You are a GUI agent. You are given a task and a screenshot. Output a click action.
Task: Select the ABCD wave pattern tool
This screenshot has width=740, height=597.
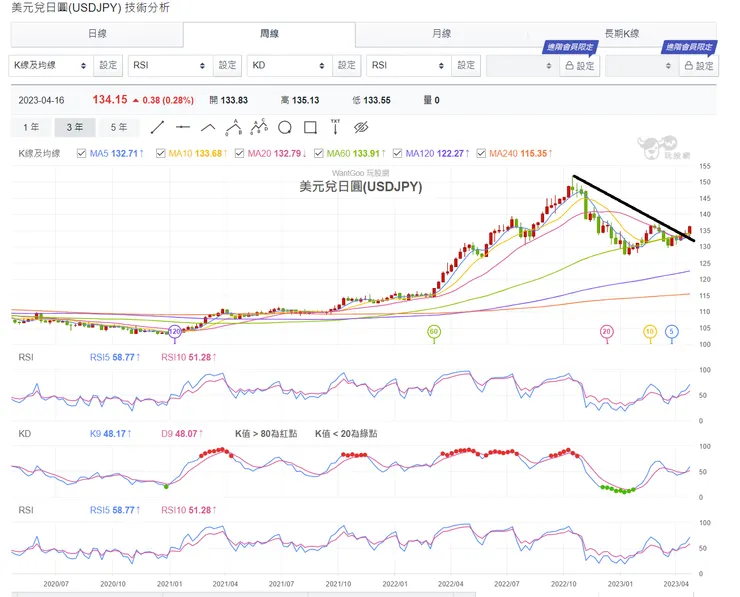click(x=259, y=127)
